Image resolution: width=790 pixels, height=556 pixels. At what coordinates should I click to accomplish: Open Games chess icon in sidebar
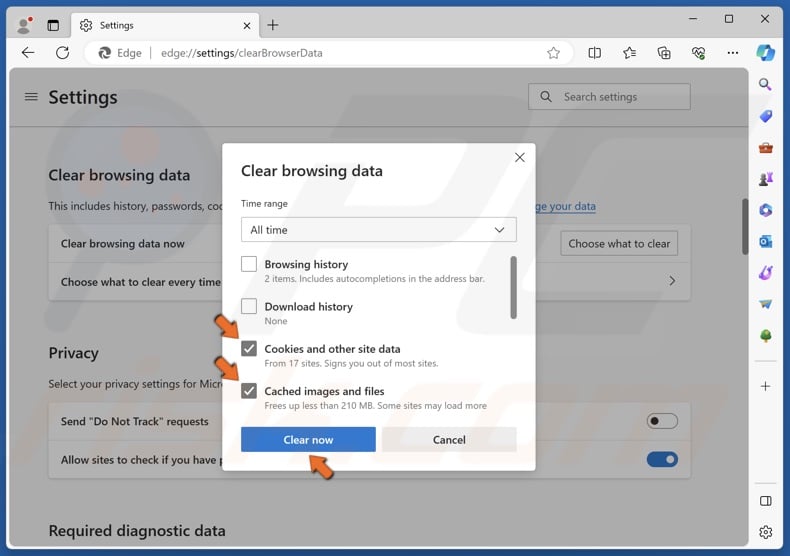tap(765, 179)
